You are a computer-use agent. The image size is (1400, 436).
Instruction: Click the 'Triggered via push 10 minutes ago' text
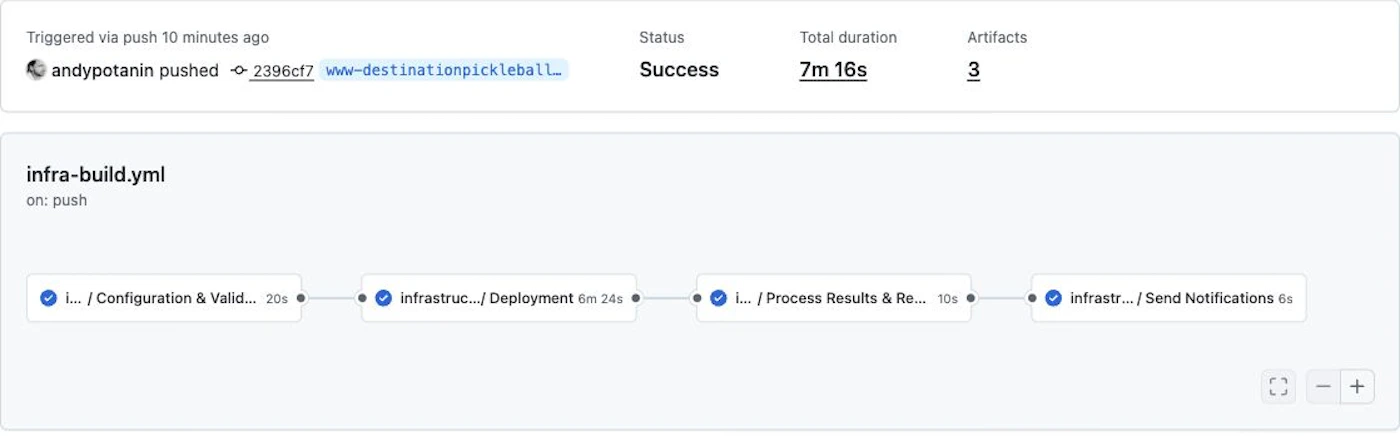[147, 37]
